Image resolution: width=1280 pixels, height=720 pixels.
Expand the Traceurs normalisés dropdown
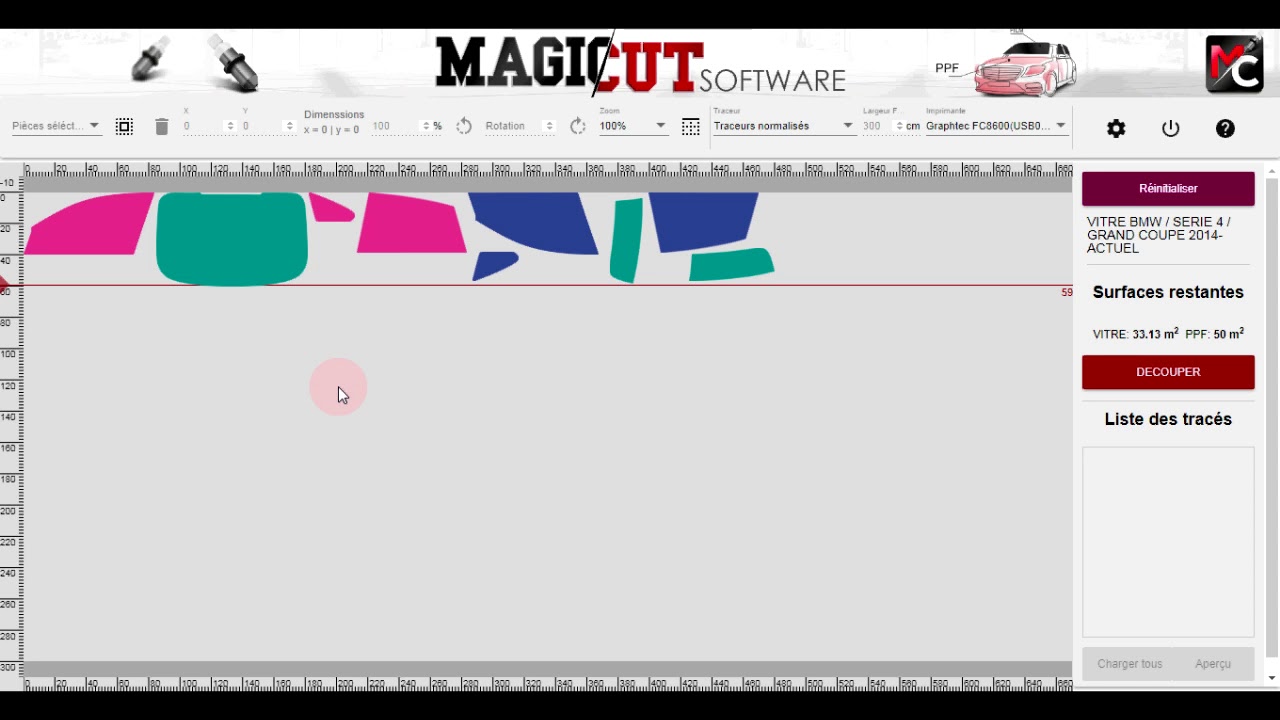tap(783, 126)
